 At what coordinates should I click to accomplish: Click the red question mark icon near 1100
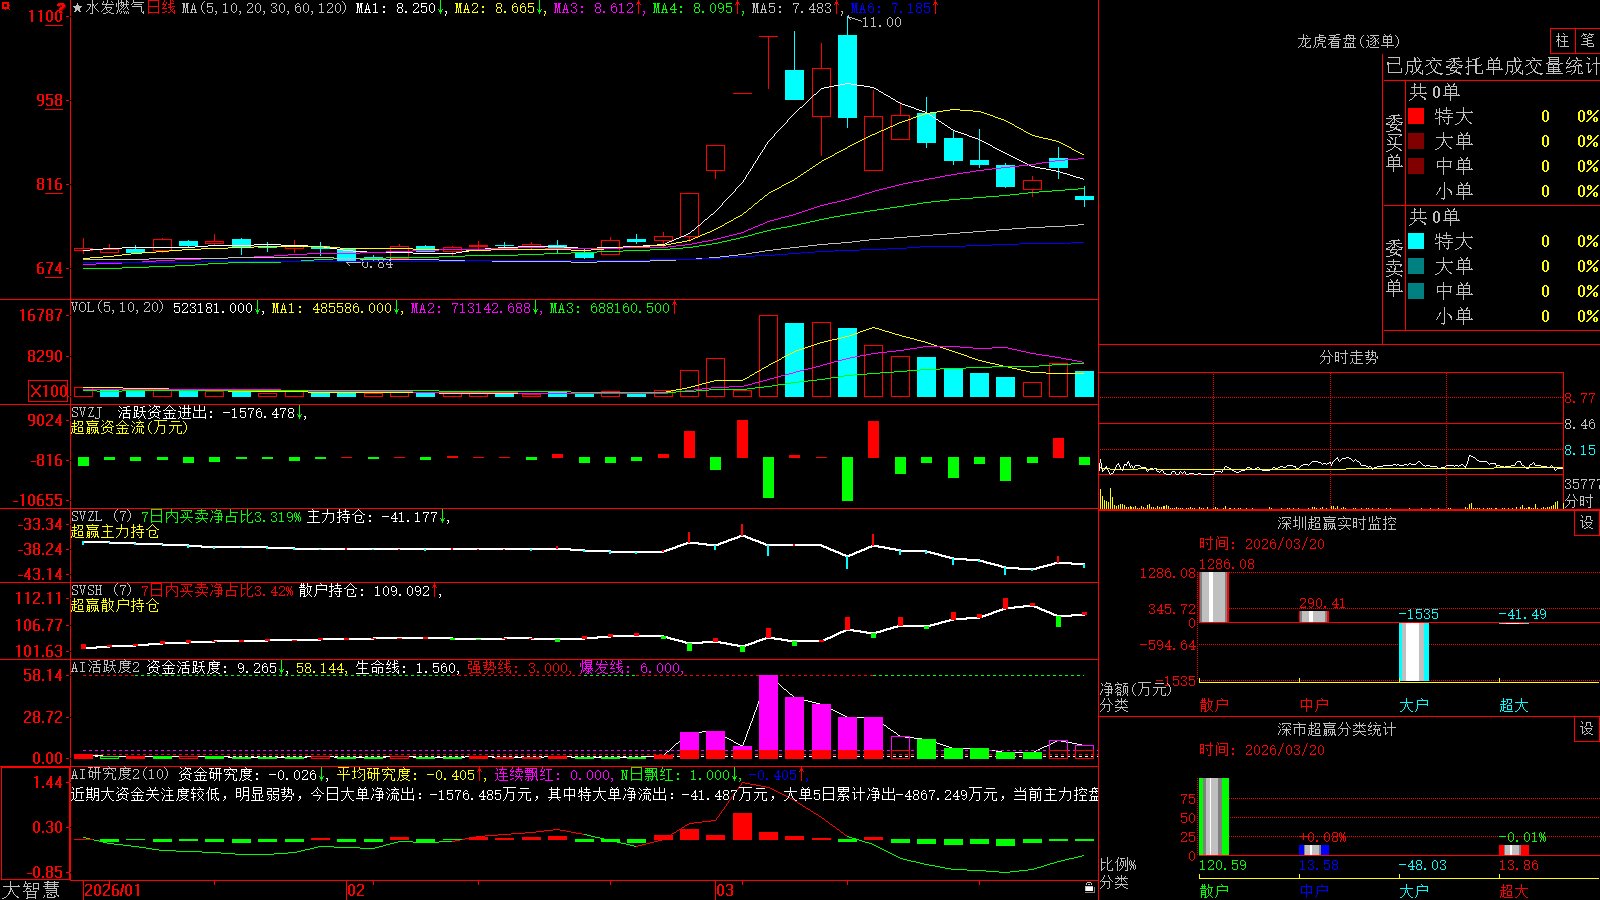(62, 6)
